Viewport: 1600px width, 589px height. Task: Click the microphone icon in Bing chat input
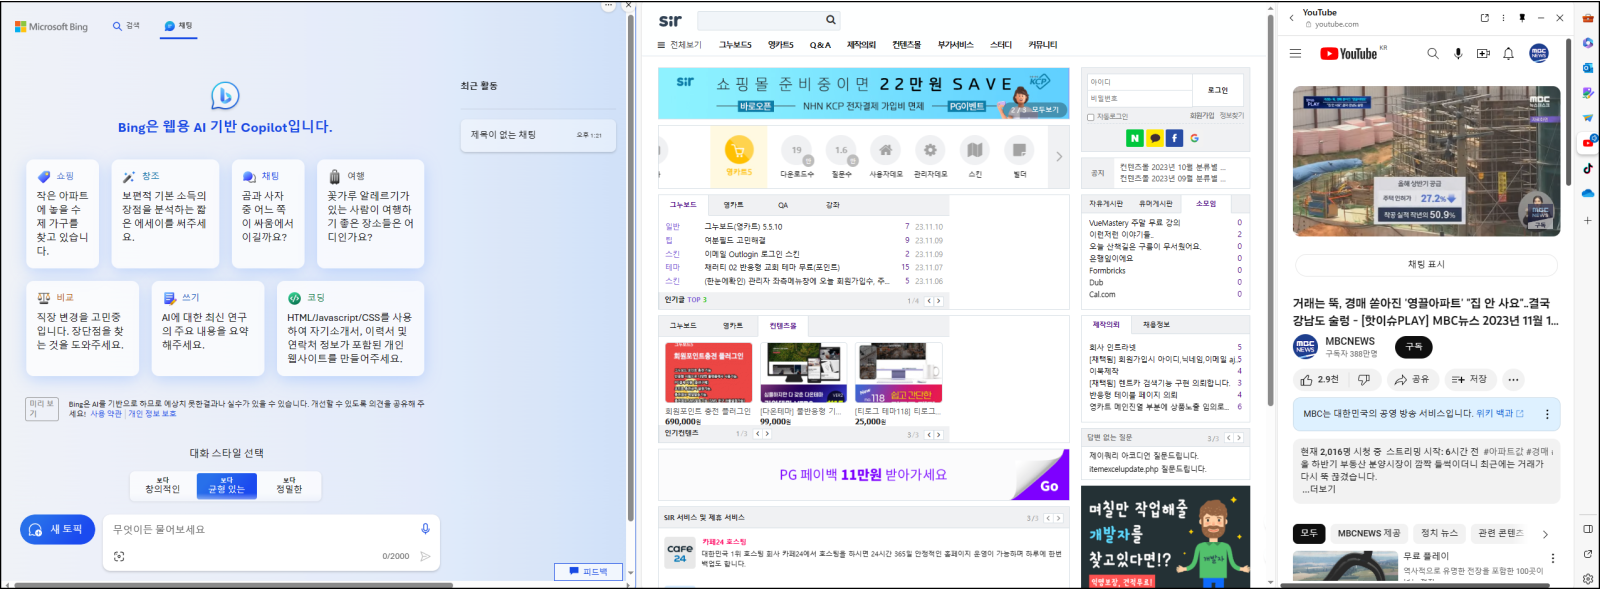(425, 529)
